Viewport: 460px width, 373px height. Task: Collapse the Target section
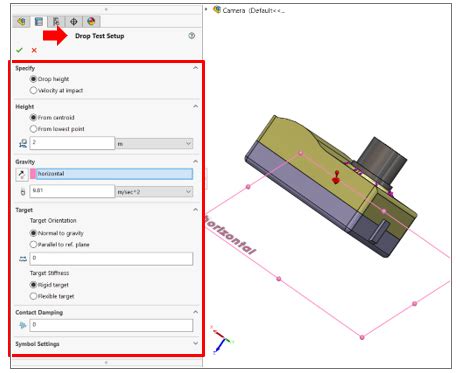point(195,210)
